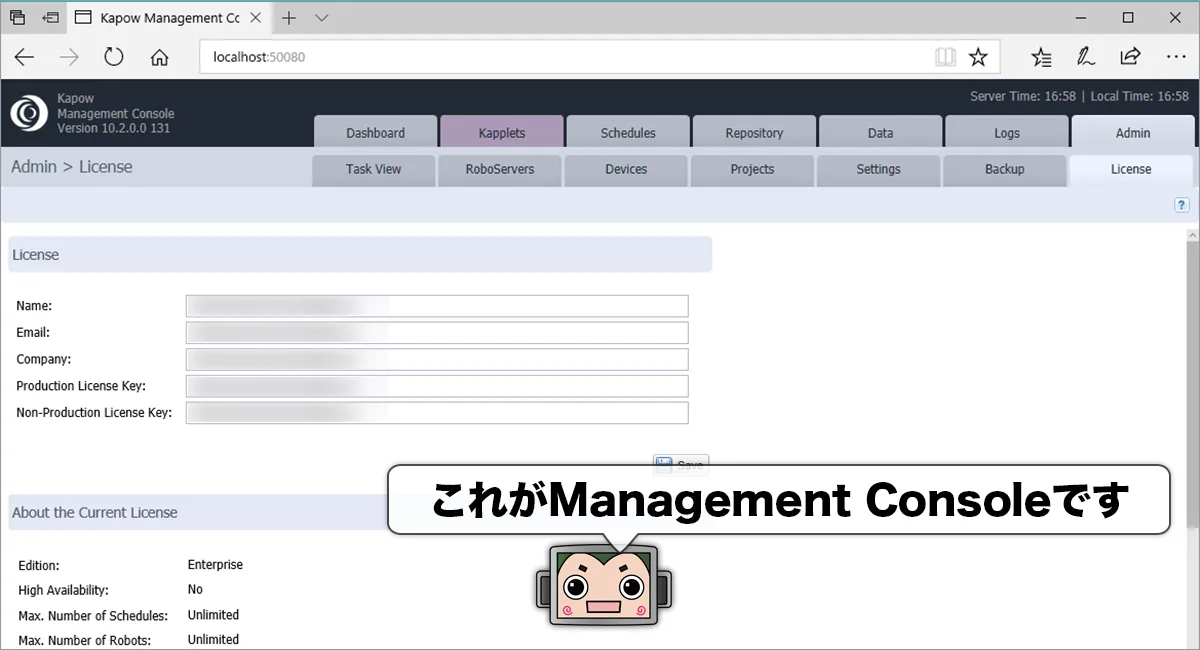Select the License sub-tab

[1131, 170]
